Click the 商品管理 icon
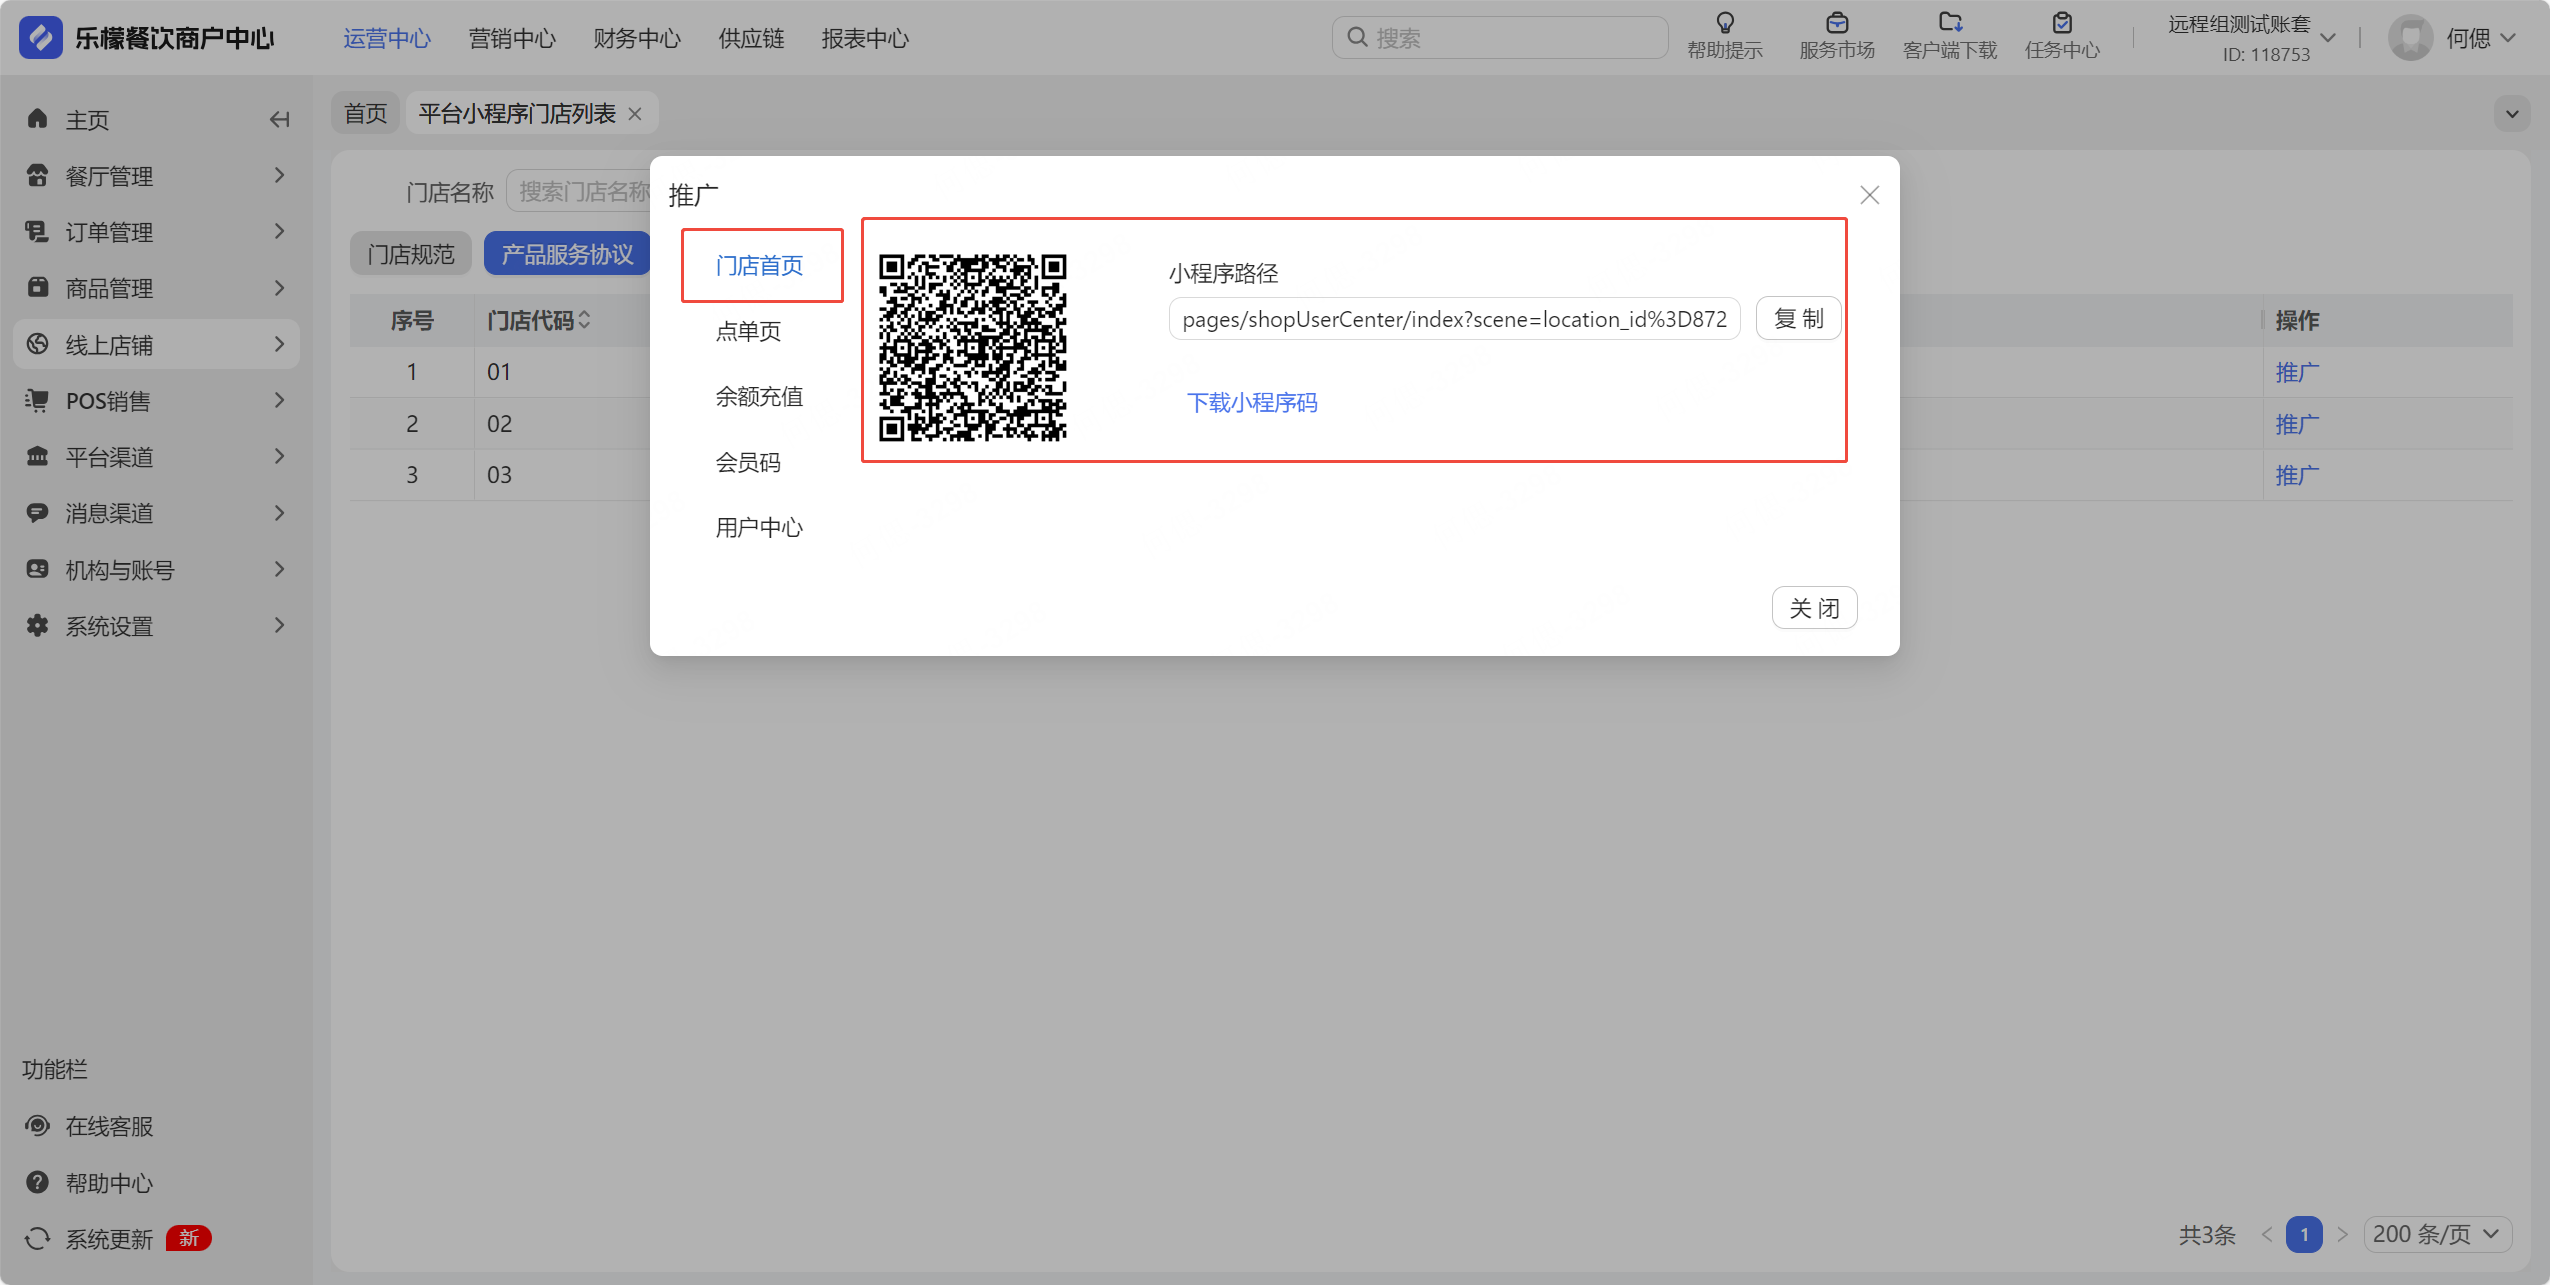Screen dimensions: 2550x1285 pyautogui.click(x=38, y=288)
